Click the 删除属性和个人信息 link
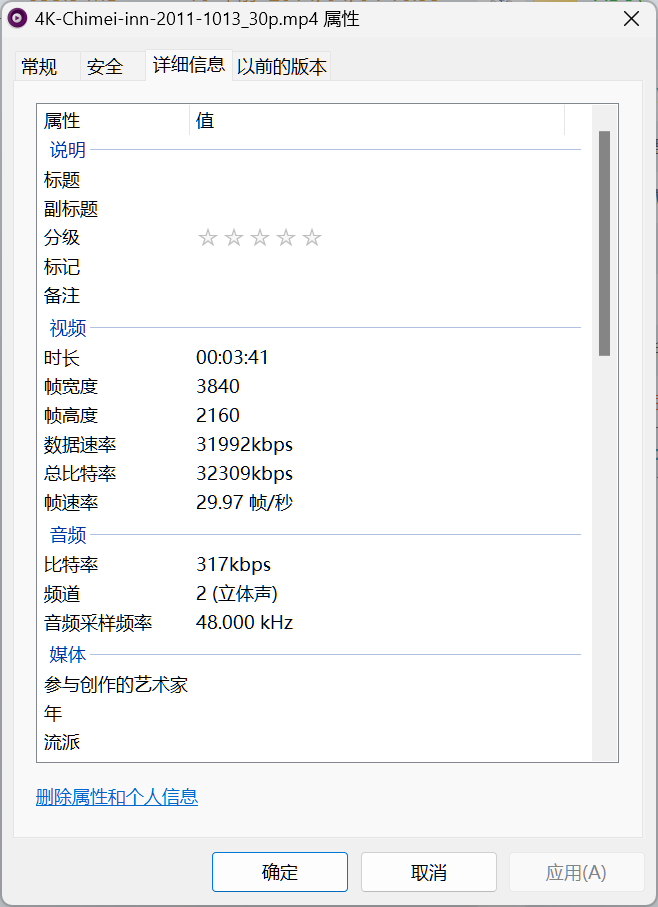The height and width of the screenshot is (907, 658). [x=117, y=797]
